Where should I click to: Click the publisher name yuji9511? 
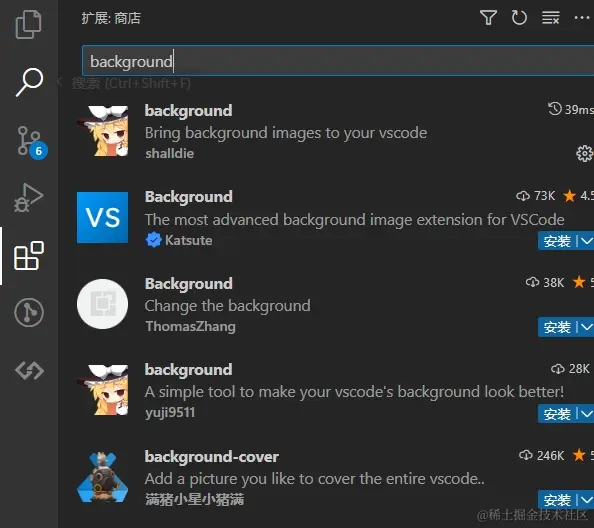click(x=170, y=412)
